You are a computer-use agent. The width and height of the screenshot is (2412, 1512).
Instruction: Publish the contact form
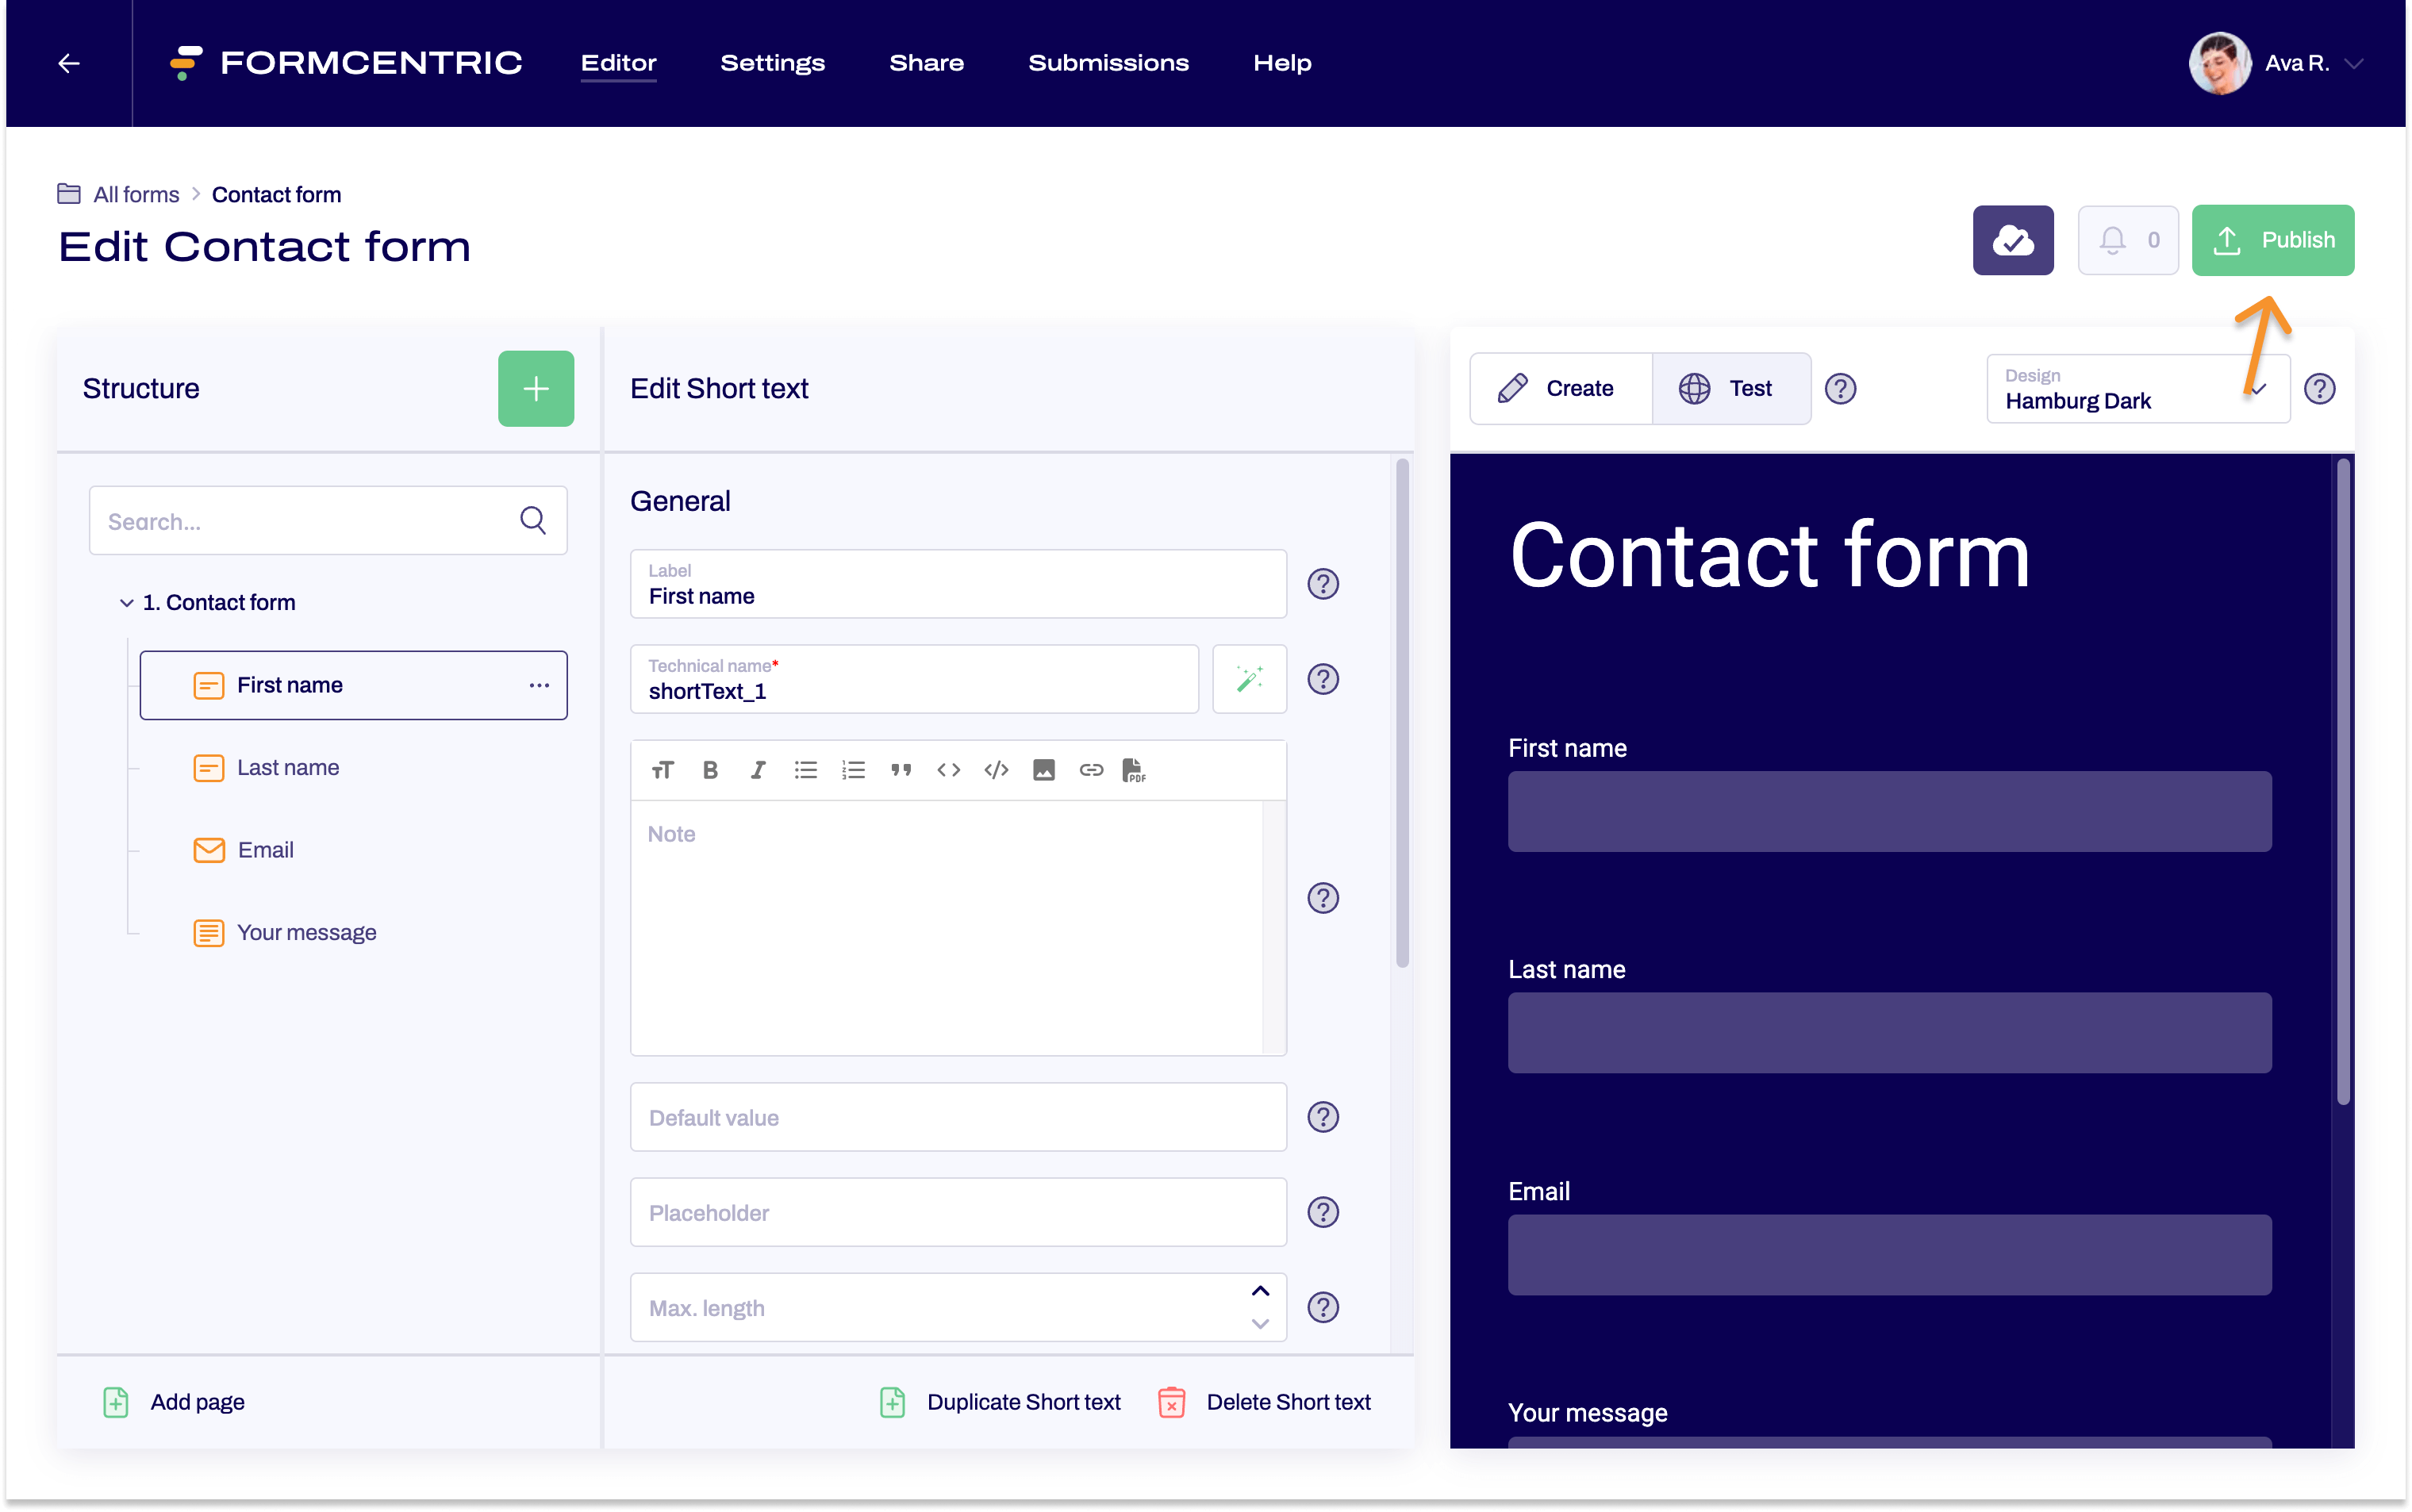(x=2273, y=240)
